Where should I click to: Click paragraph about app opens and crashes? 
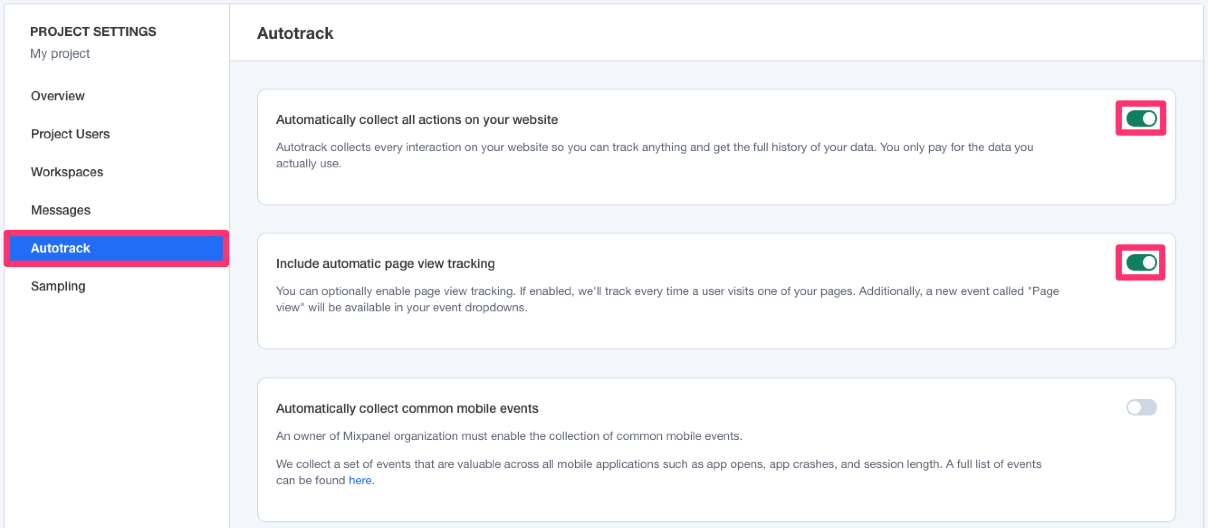pyautogui.click(x=659, y=473)
